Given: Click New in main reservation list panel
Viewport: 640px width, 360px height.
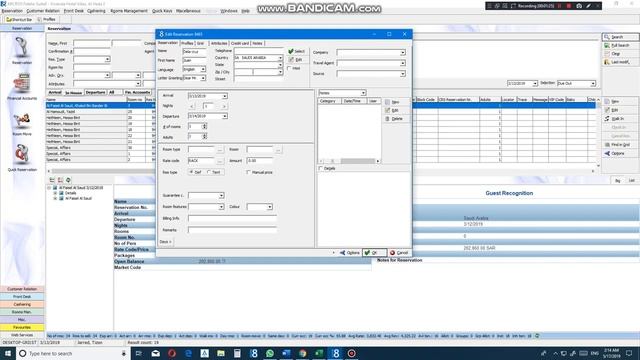Looking at the screenshot, I should (620, 101).
